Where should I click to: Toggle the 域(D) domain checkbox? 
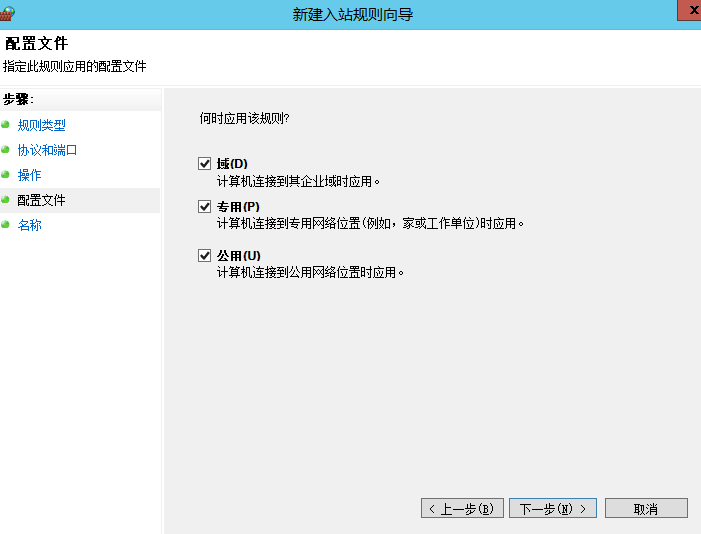[204, 164]
